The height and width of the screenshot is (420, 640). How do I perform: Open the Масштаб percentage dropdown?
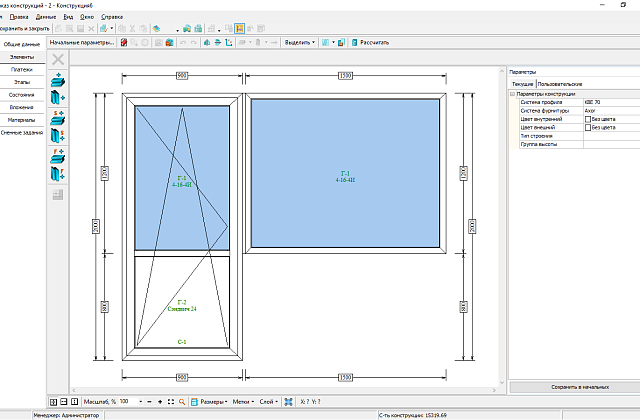[141, 402]
